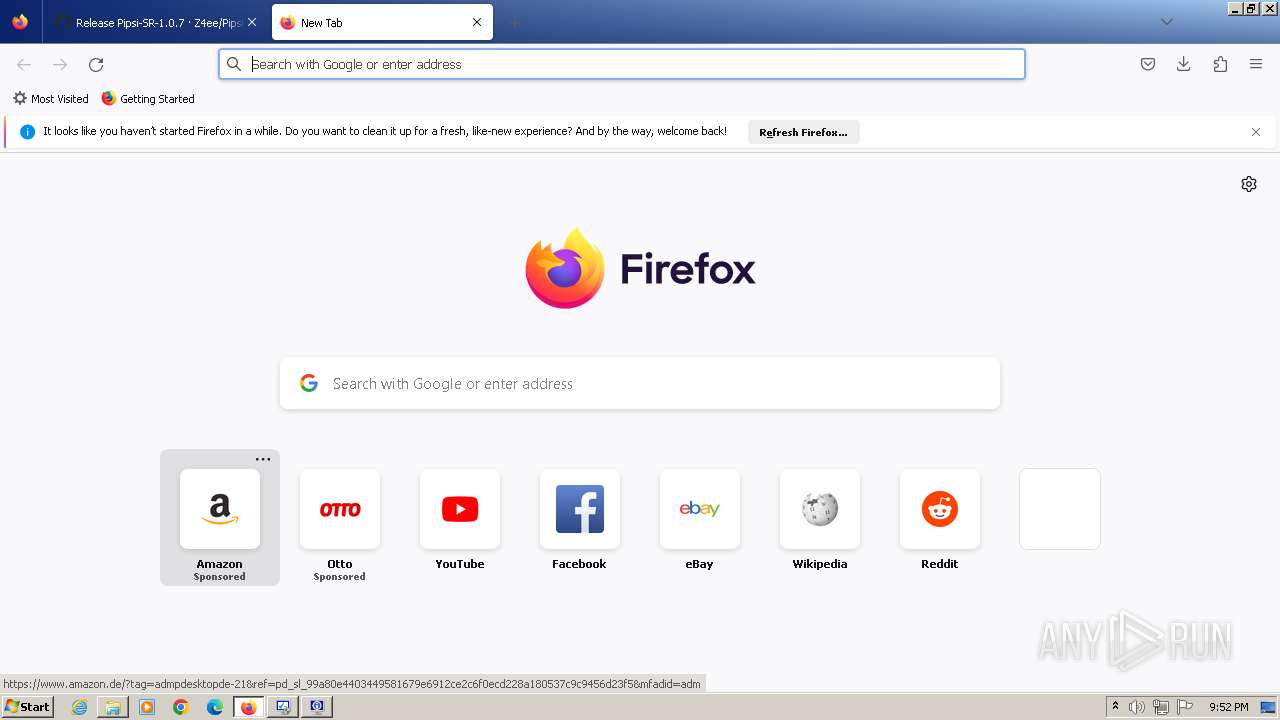Expand the list all tabs dropdown
The width and height of the screenshot is (1280, 720).
[1166, 22]
